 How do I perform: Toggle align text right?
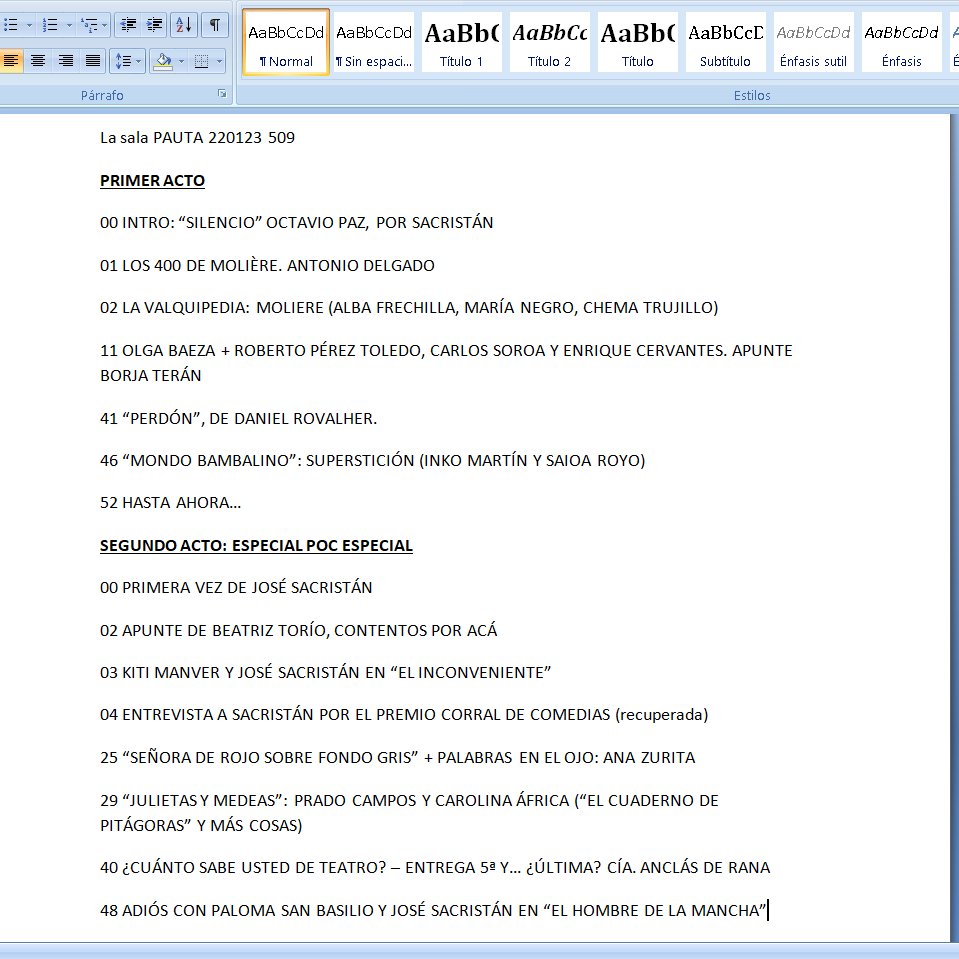coord(65,61)
